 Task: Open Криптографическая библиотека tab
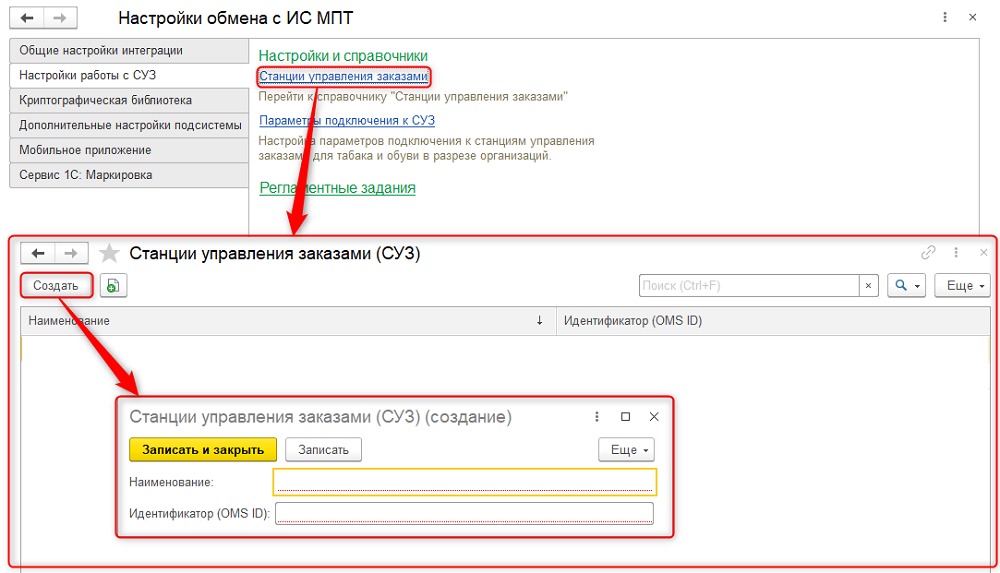[129, 100]
